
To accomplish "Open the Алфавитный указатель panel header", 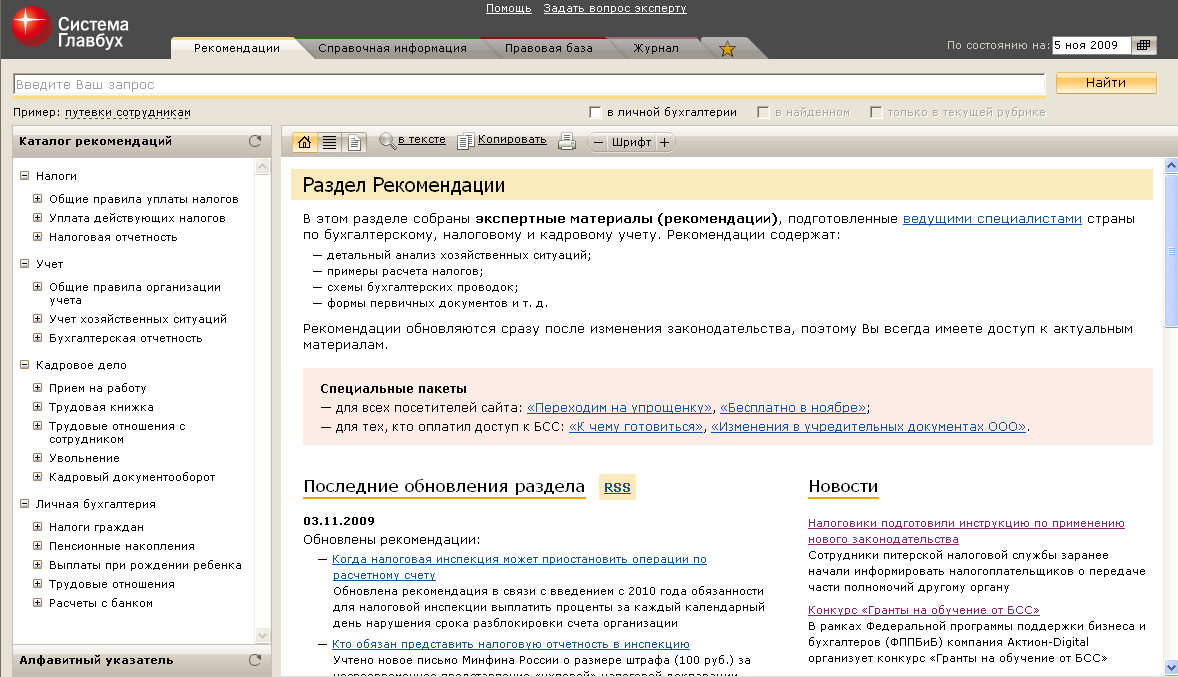I will 141,660.
